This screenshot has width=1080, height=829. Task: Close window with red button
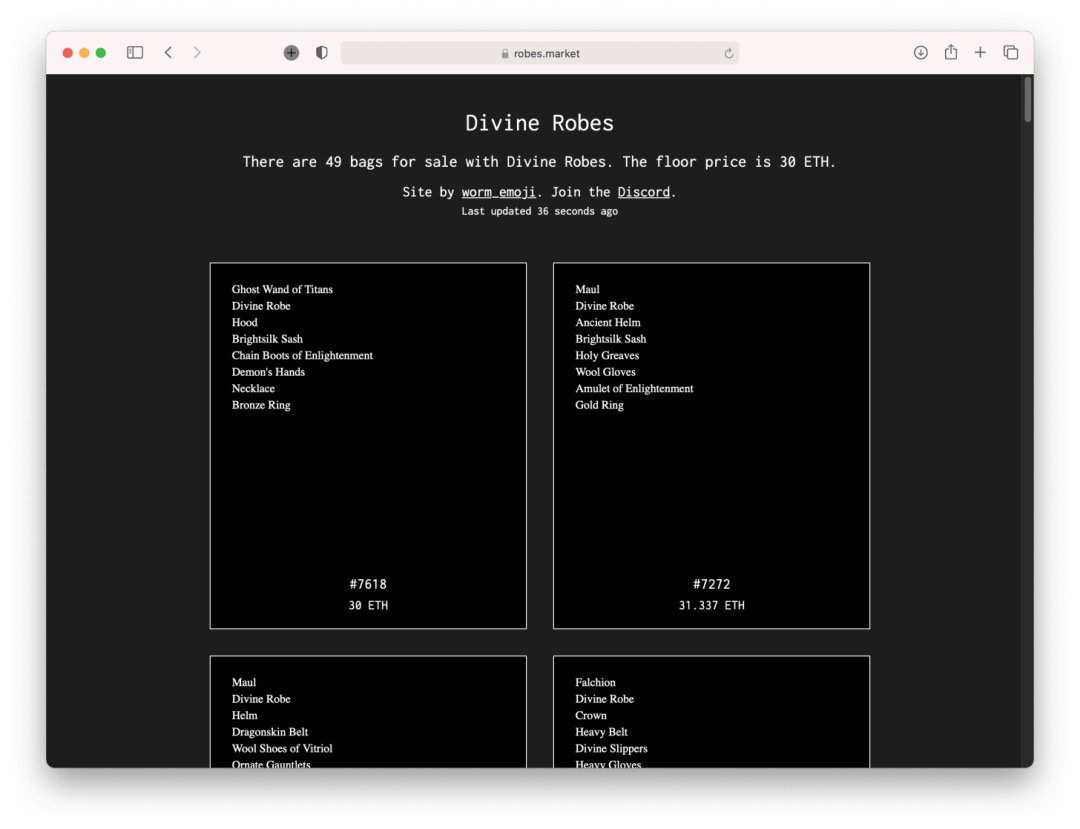[68, 53]
